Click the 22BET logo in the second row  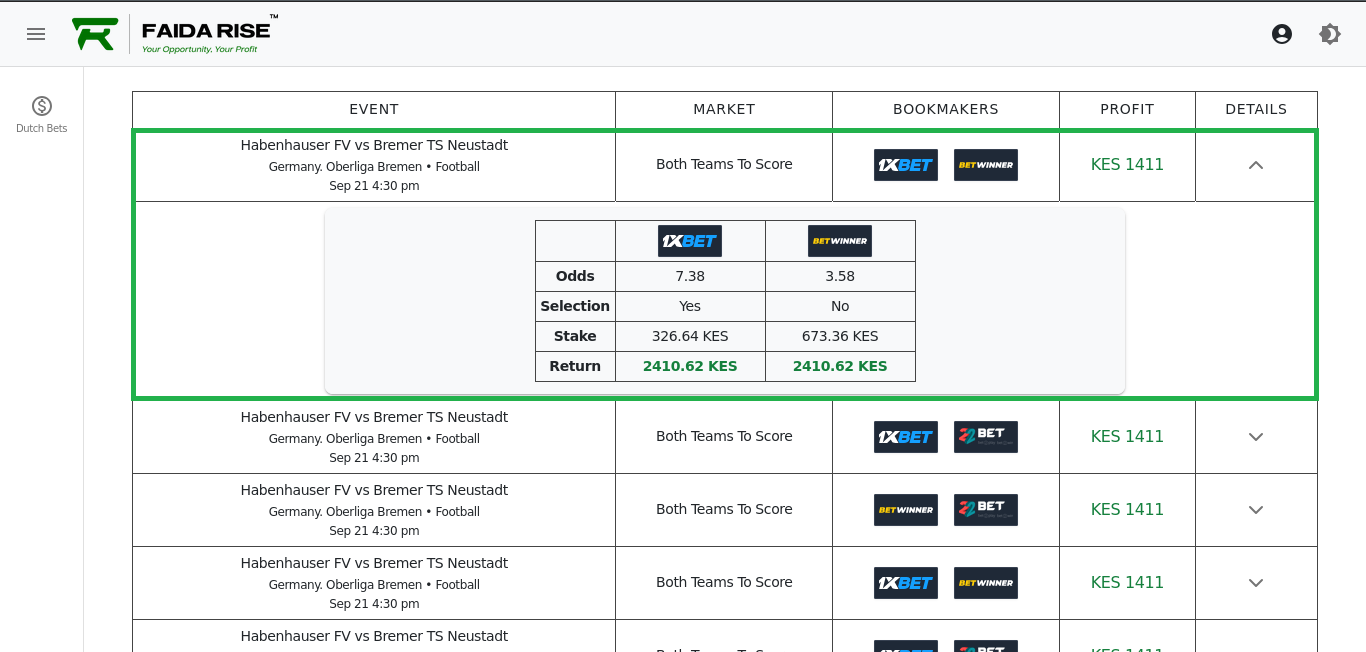point(986,436)
